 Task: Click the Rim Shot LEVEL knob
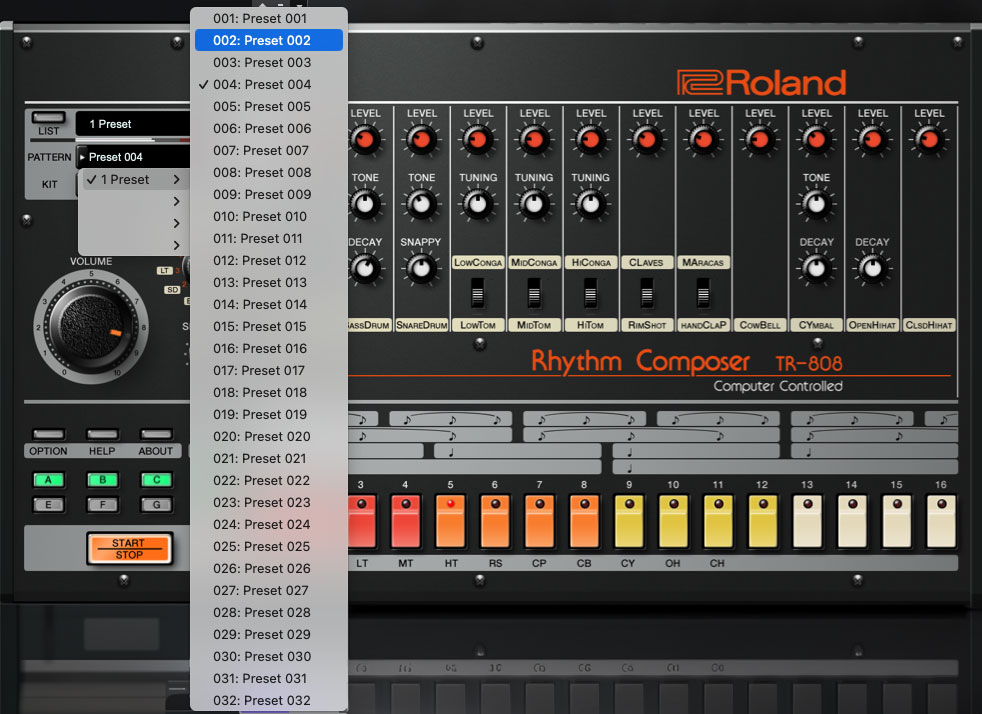point(647,139)
